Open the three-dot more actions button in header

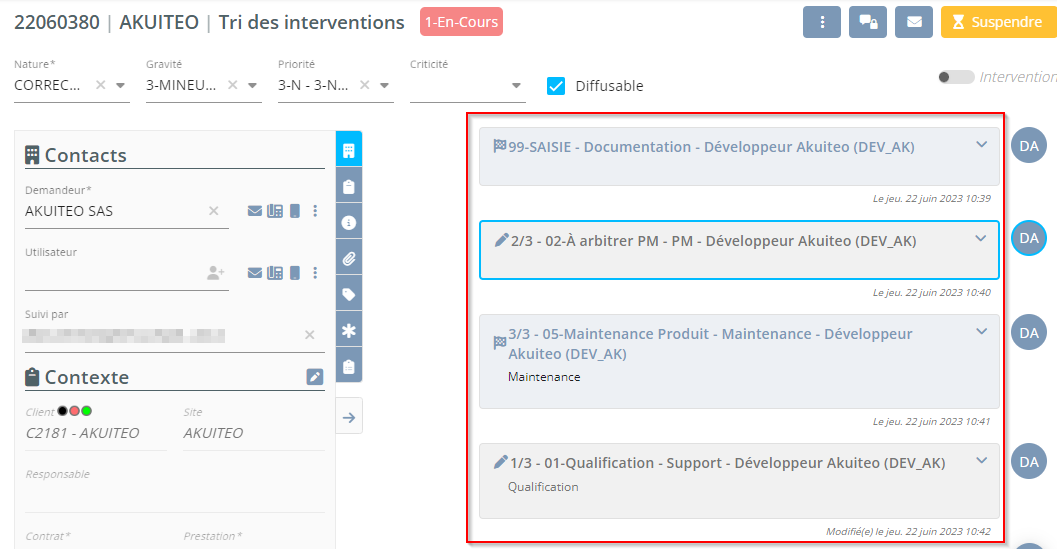821,22
